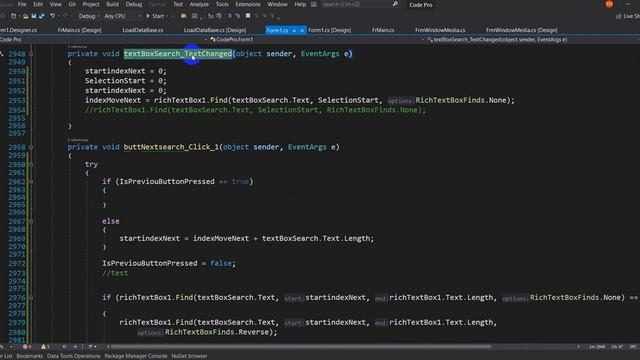Click the search magnifier icon

tap(395, 4)
